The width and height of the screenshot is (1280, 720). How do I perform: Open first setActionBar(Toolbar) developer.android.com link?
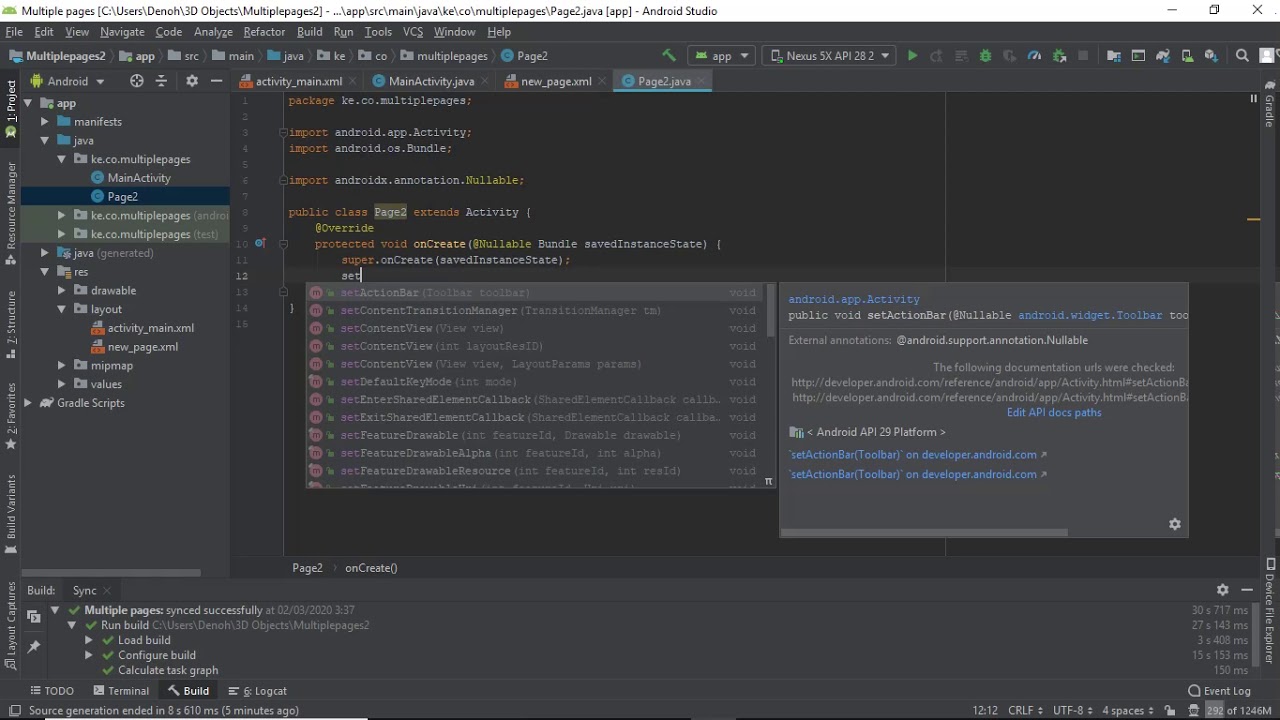[918, 454]
